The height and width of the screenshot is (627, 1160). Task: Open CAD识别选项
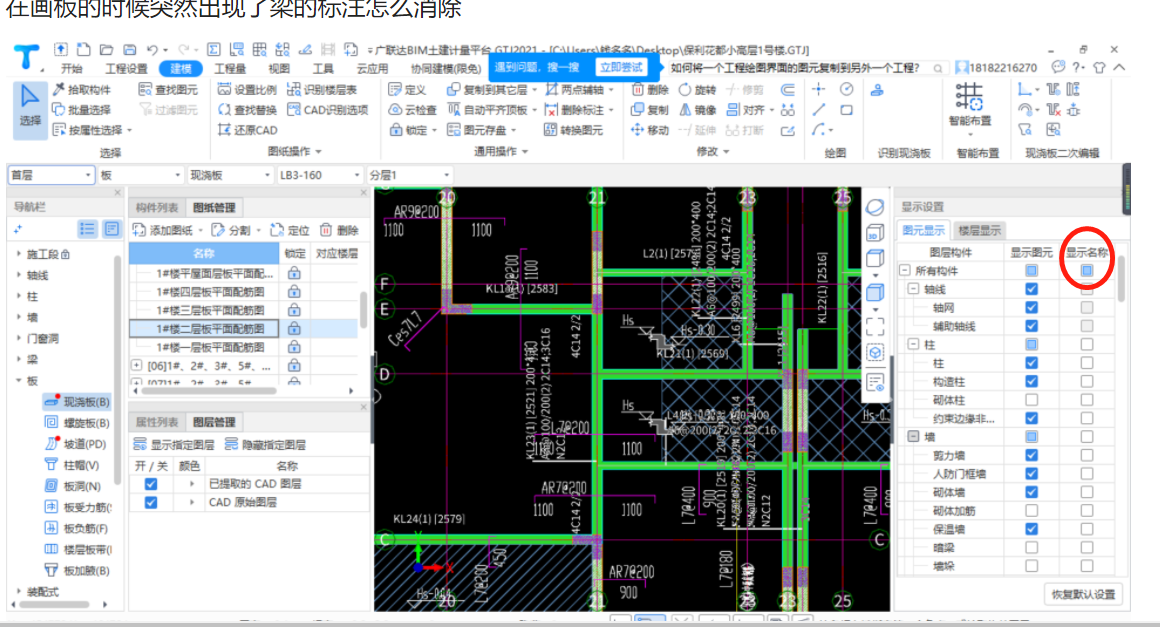(327, 109)
